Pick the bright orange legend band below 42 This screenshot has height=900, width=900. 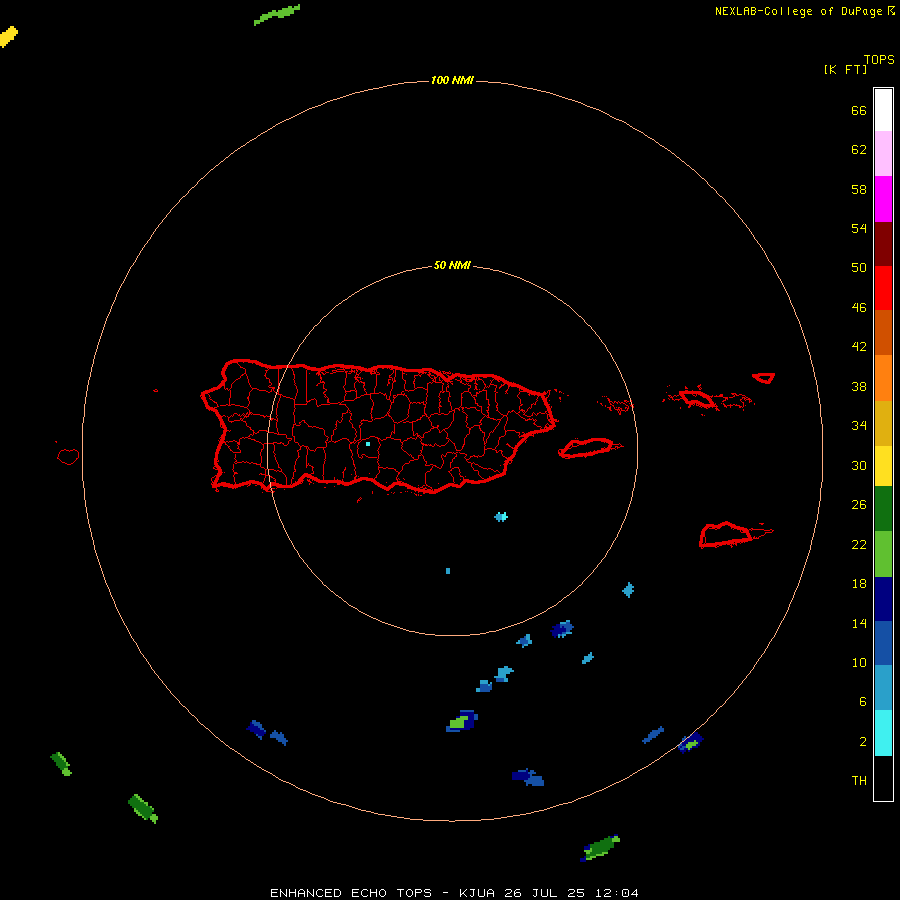[883, 378]
